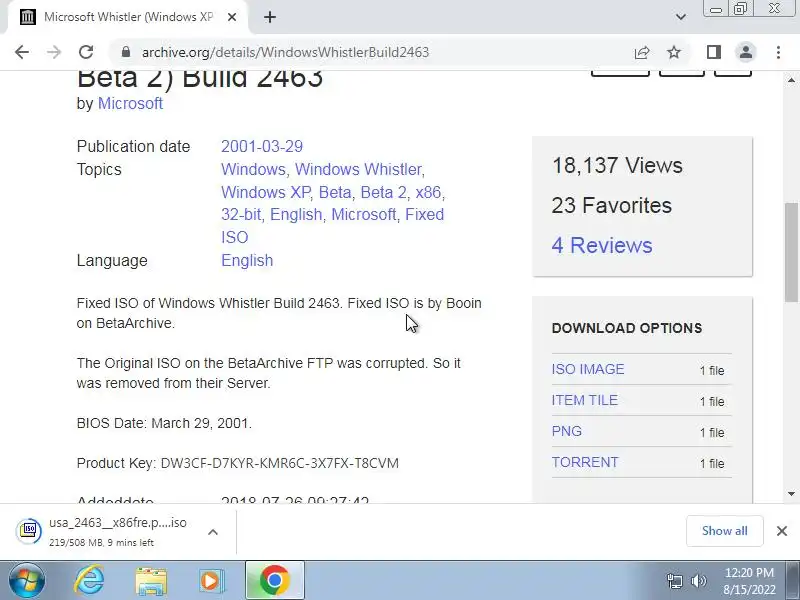The width and height of the screenshot is (800, 600).
Task: Open the 4 Reviews link
Action: coord(602,245)
